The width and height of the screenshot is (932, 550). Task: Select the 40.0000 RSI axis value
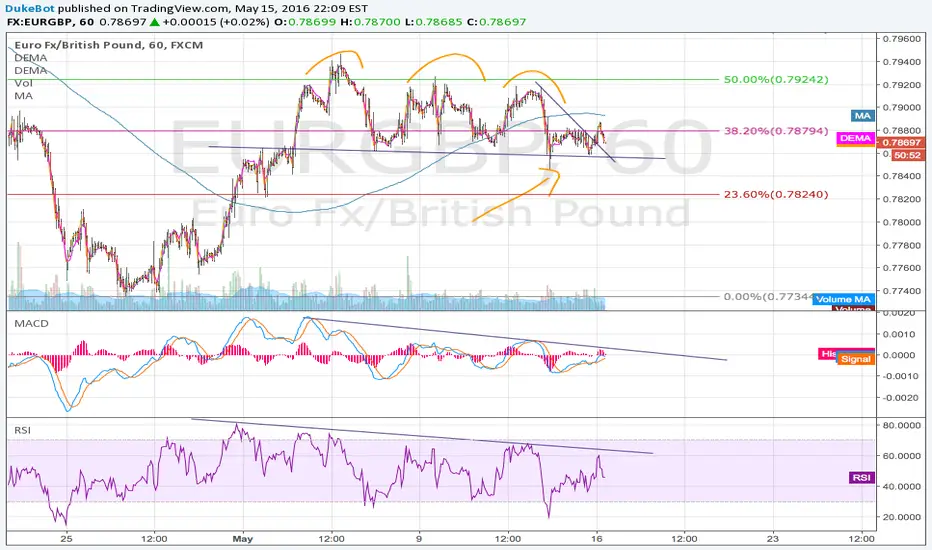902,486
